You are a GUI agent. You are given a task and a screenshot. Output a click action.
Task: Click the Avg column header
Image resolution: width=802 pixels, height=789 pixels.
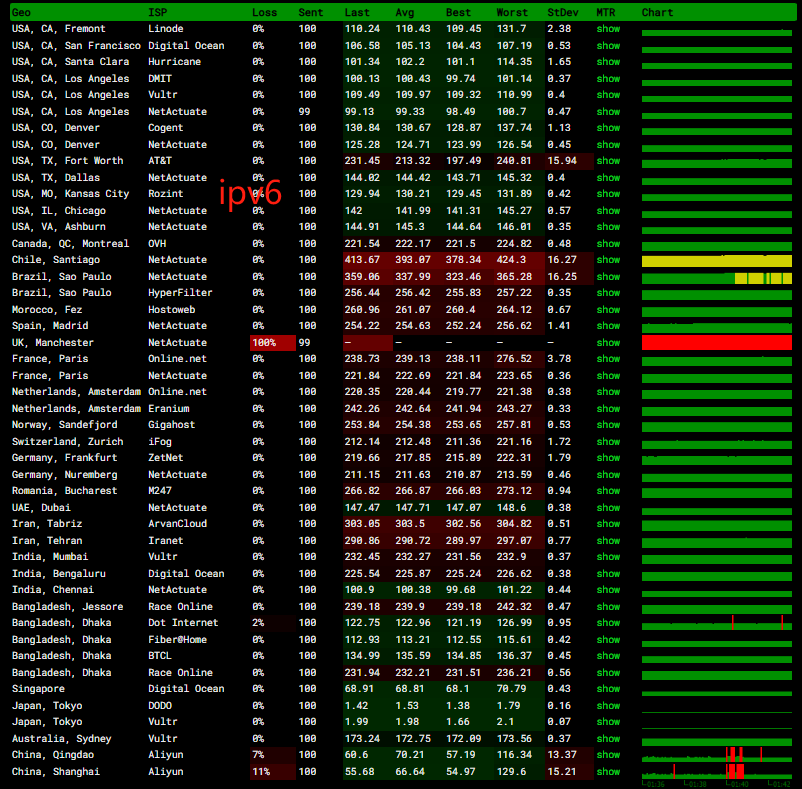click(x=405, y=12)
